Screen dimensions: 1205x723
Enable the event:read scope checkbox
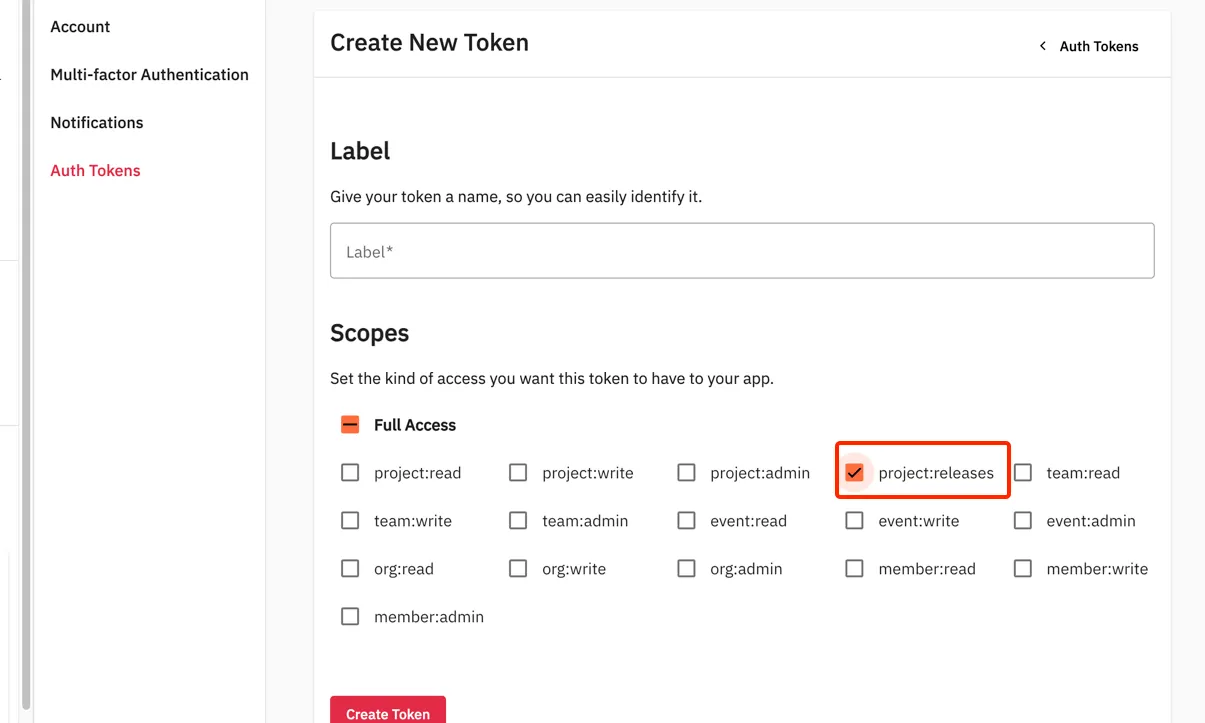[x=686, y=521]
